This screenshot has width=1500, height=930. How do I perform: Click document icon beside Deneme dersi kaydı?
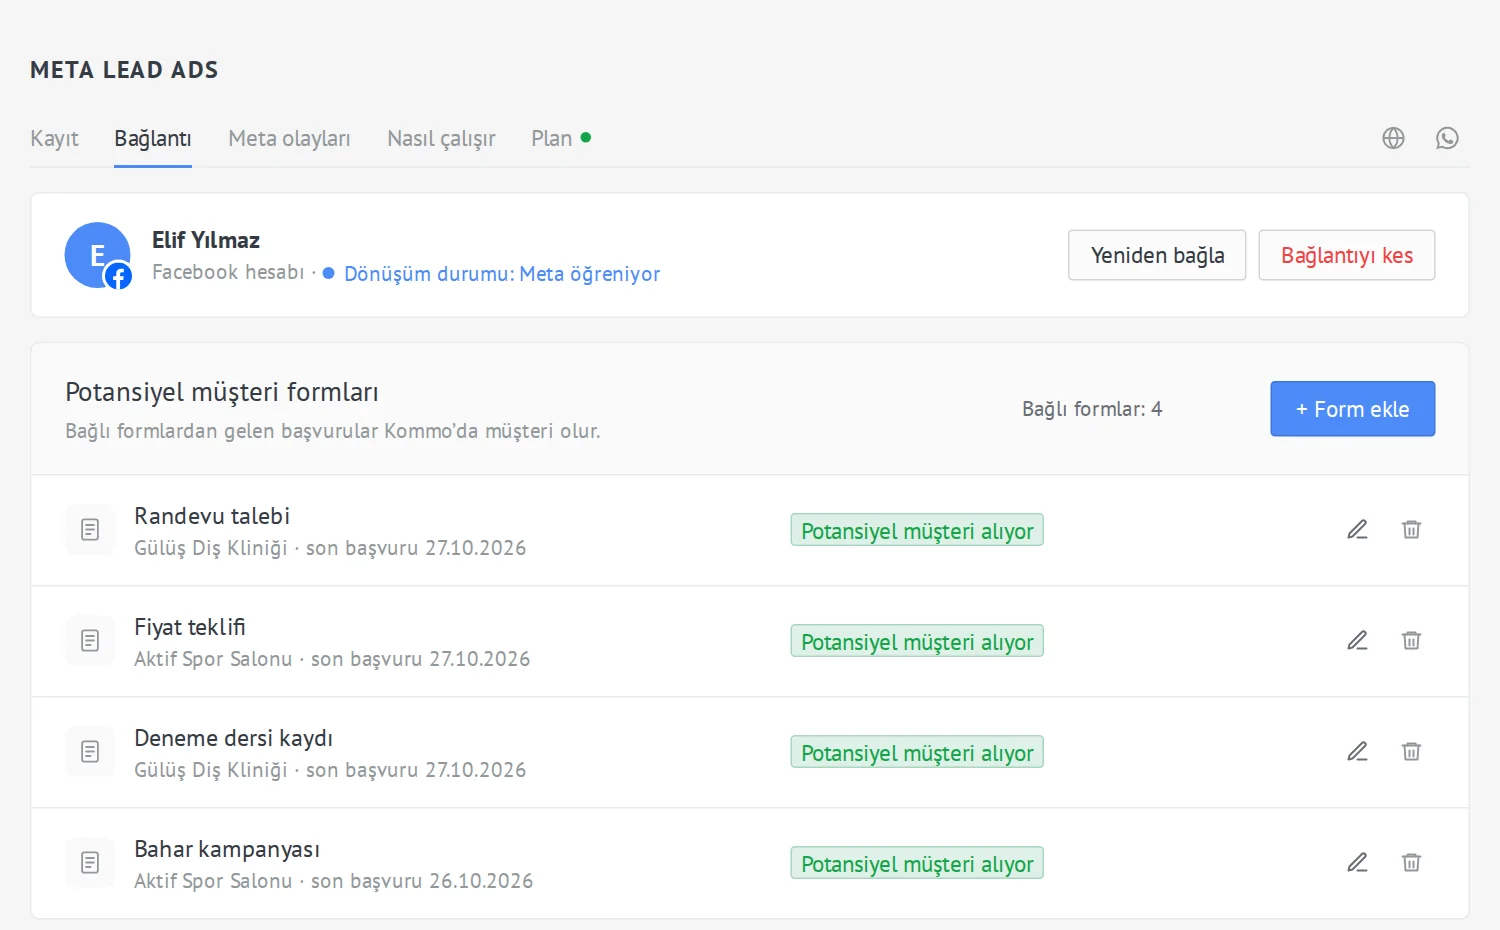pyautogui.click(x=90, y=752)
